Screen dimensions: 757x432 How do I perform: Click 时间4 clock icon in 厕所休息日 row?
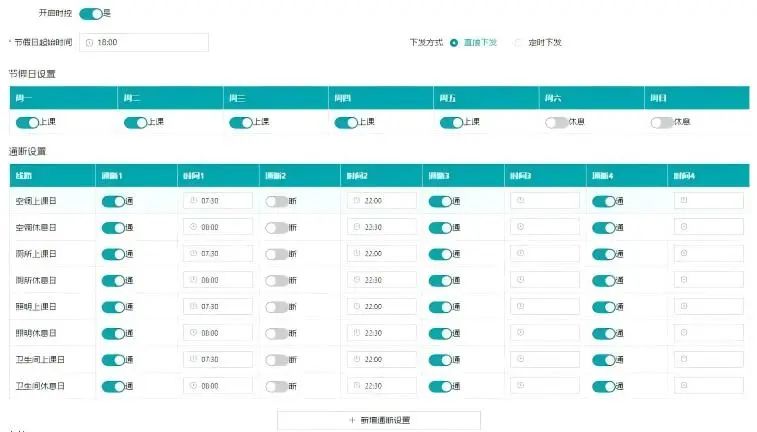tap(684, 280)
